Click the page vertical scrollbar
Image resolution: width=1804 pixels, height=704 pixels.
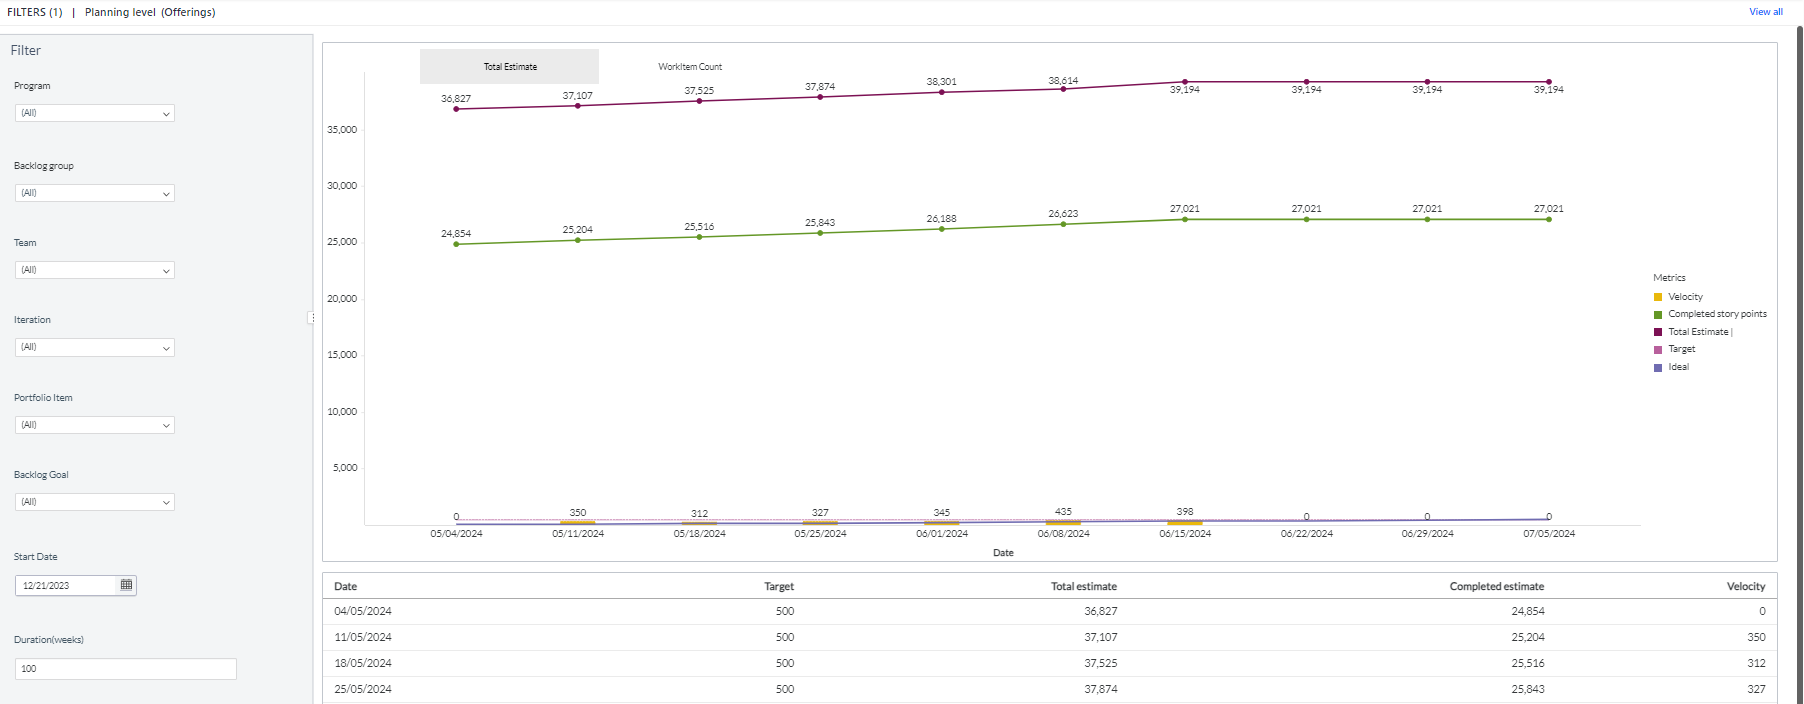(x=1799, y=365)
